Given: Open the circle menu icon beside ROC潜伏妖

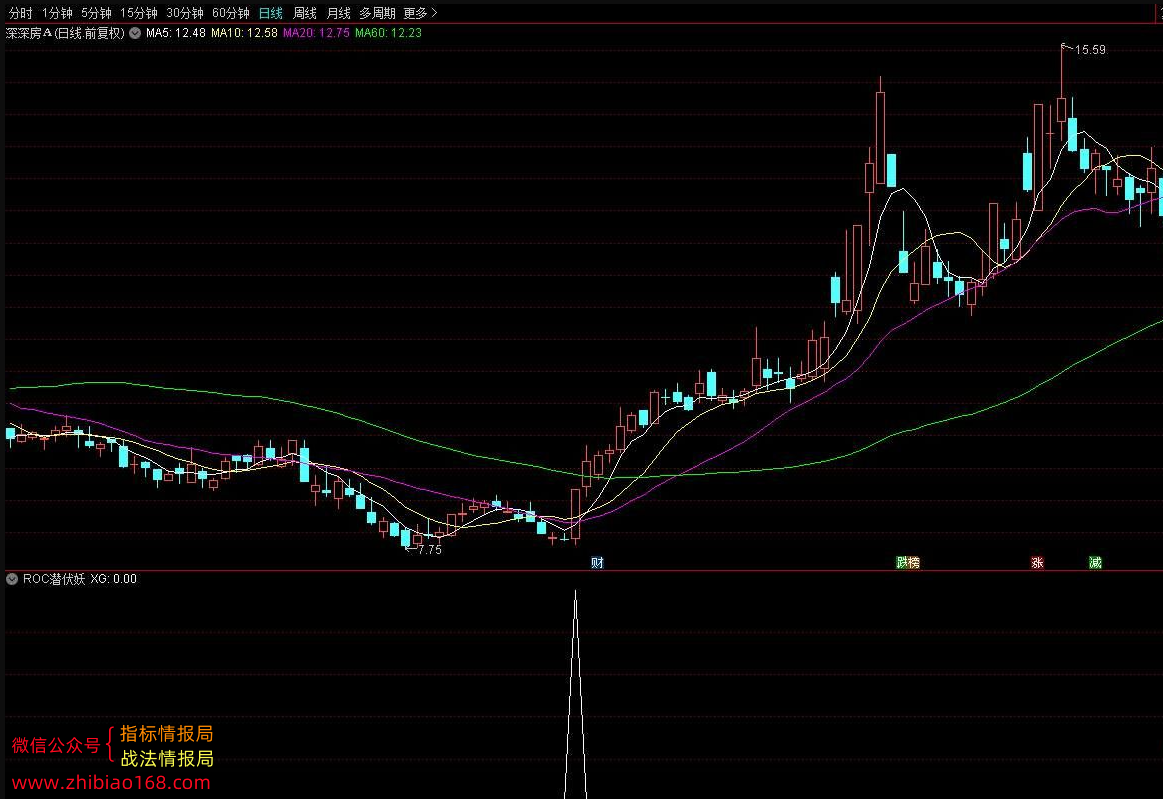Looking at the screenshot, I should 12,579.
